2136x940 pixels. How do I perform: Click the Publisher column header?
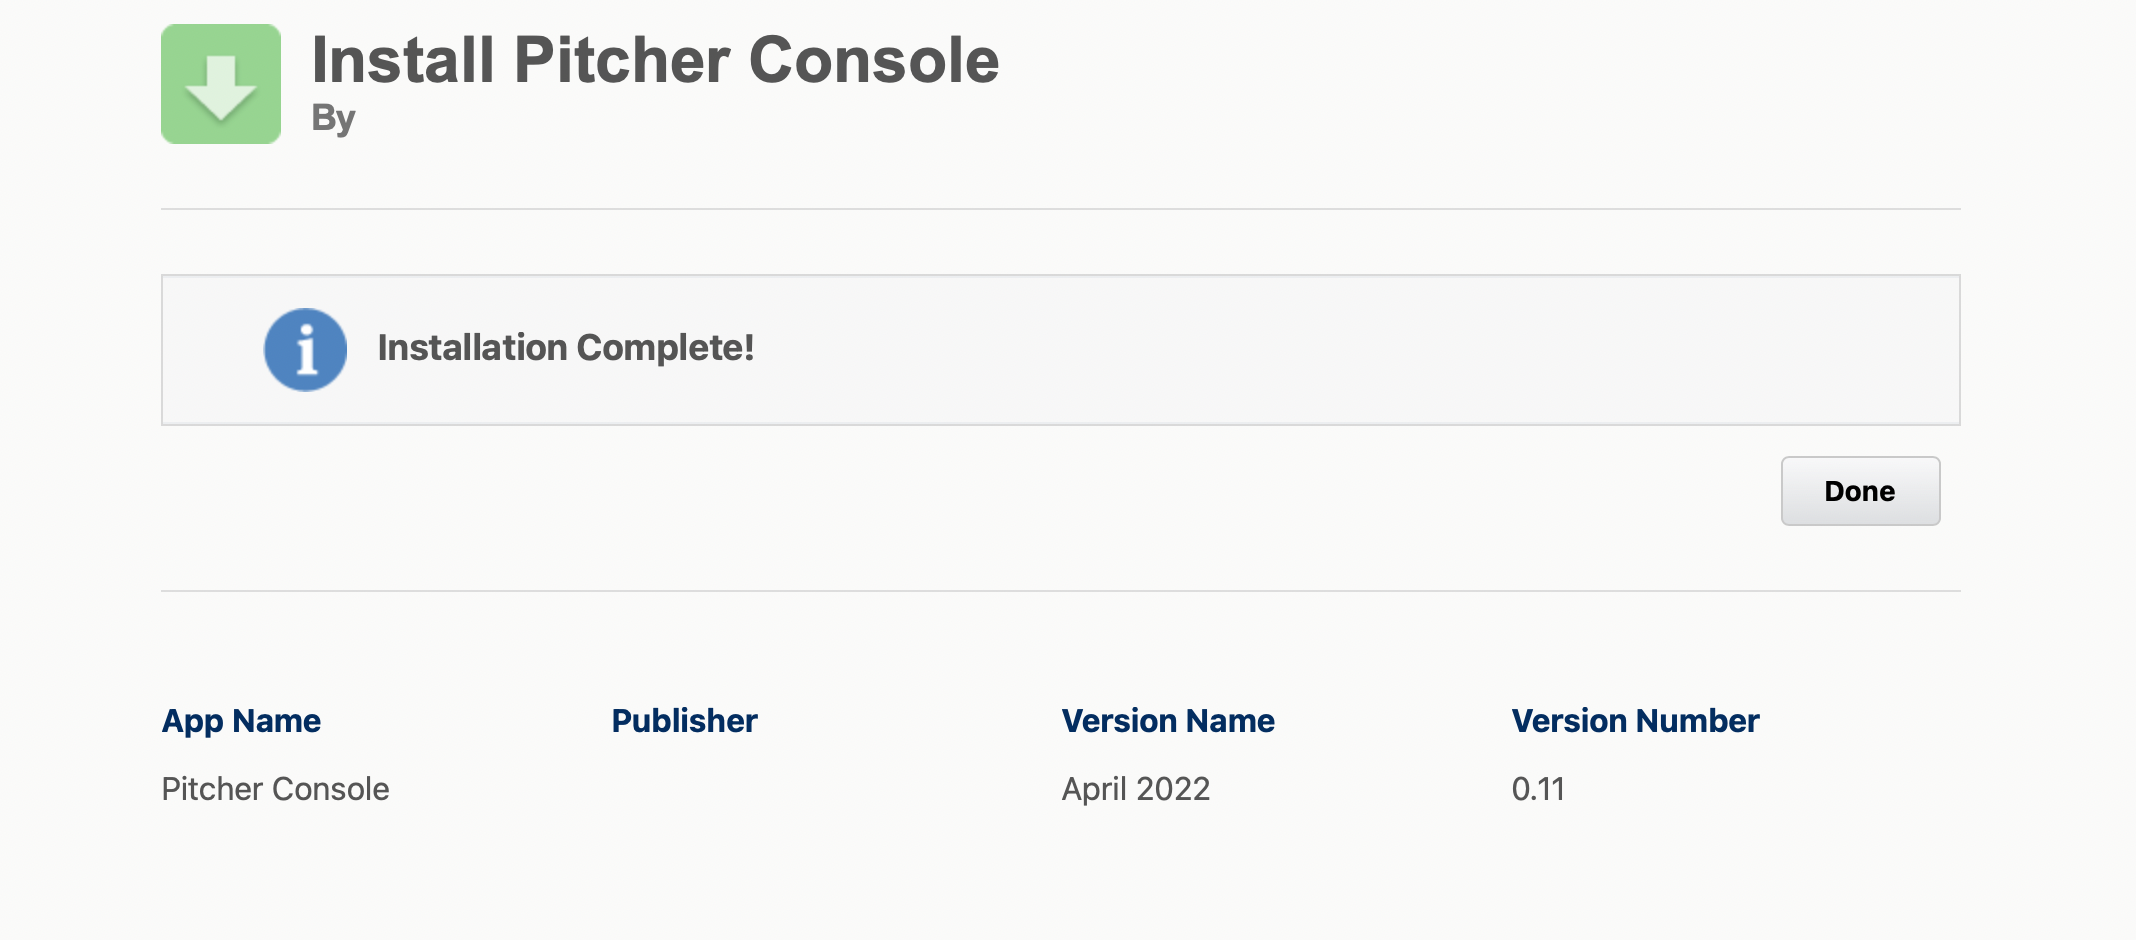click(684, 721)
